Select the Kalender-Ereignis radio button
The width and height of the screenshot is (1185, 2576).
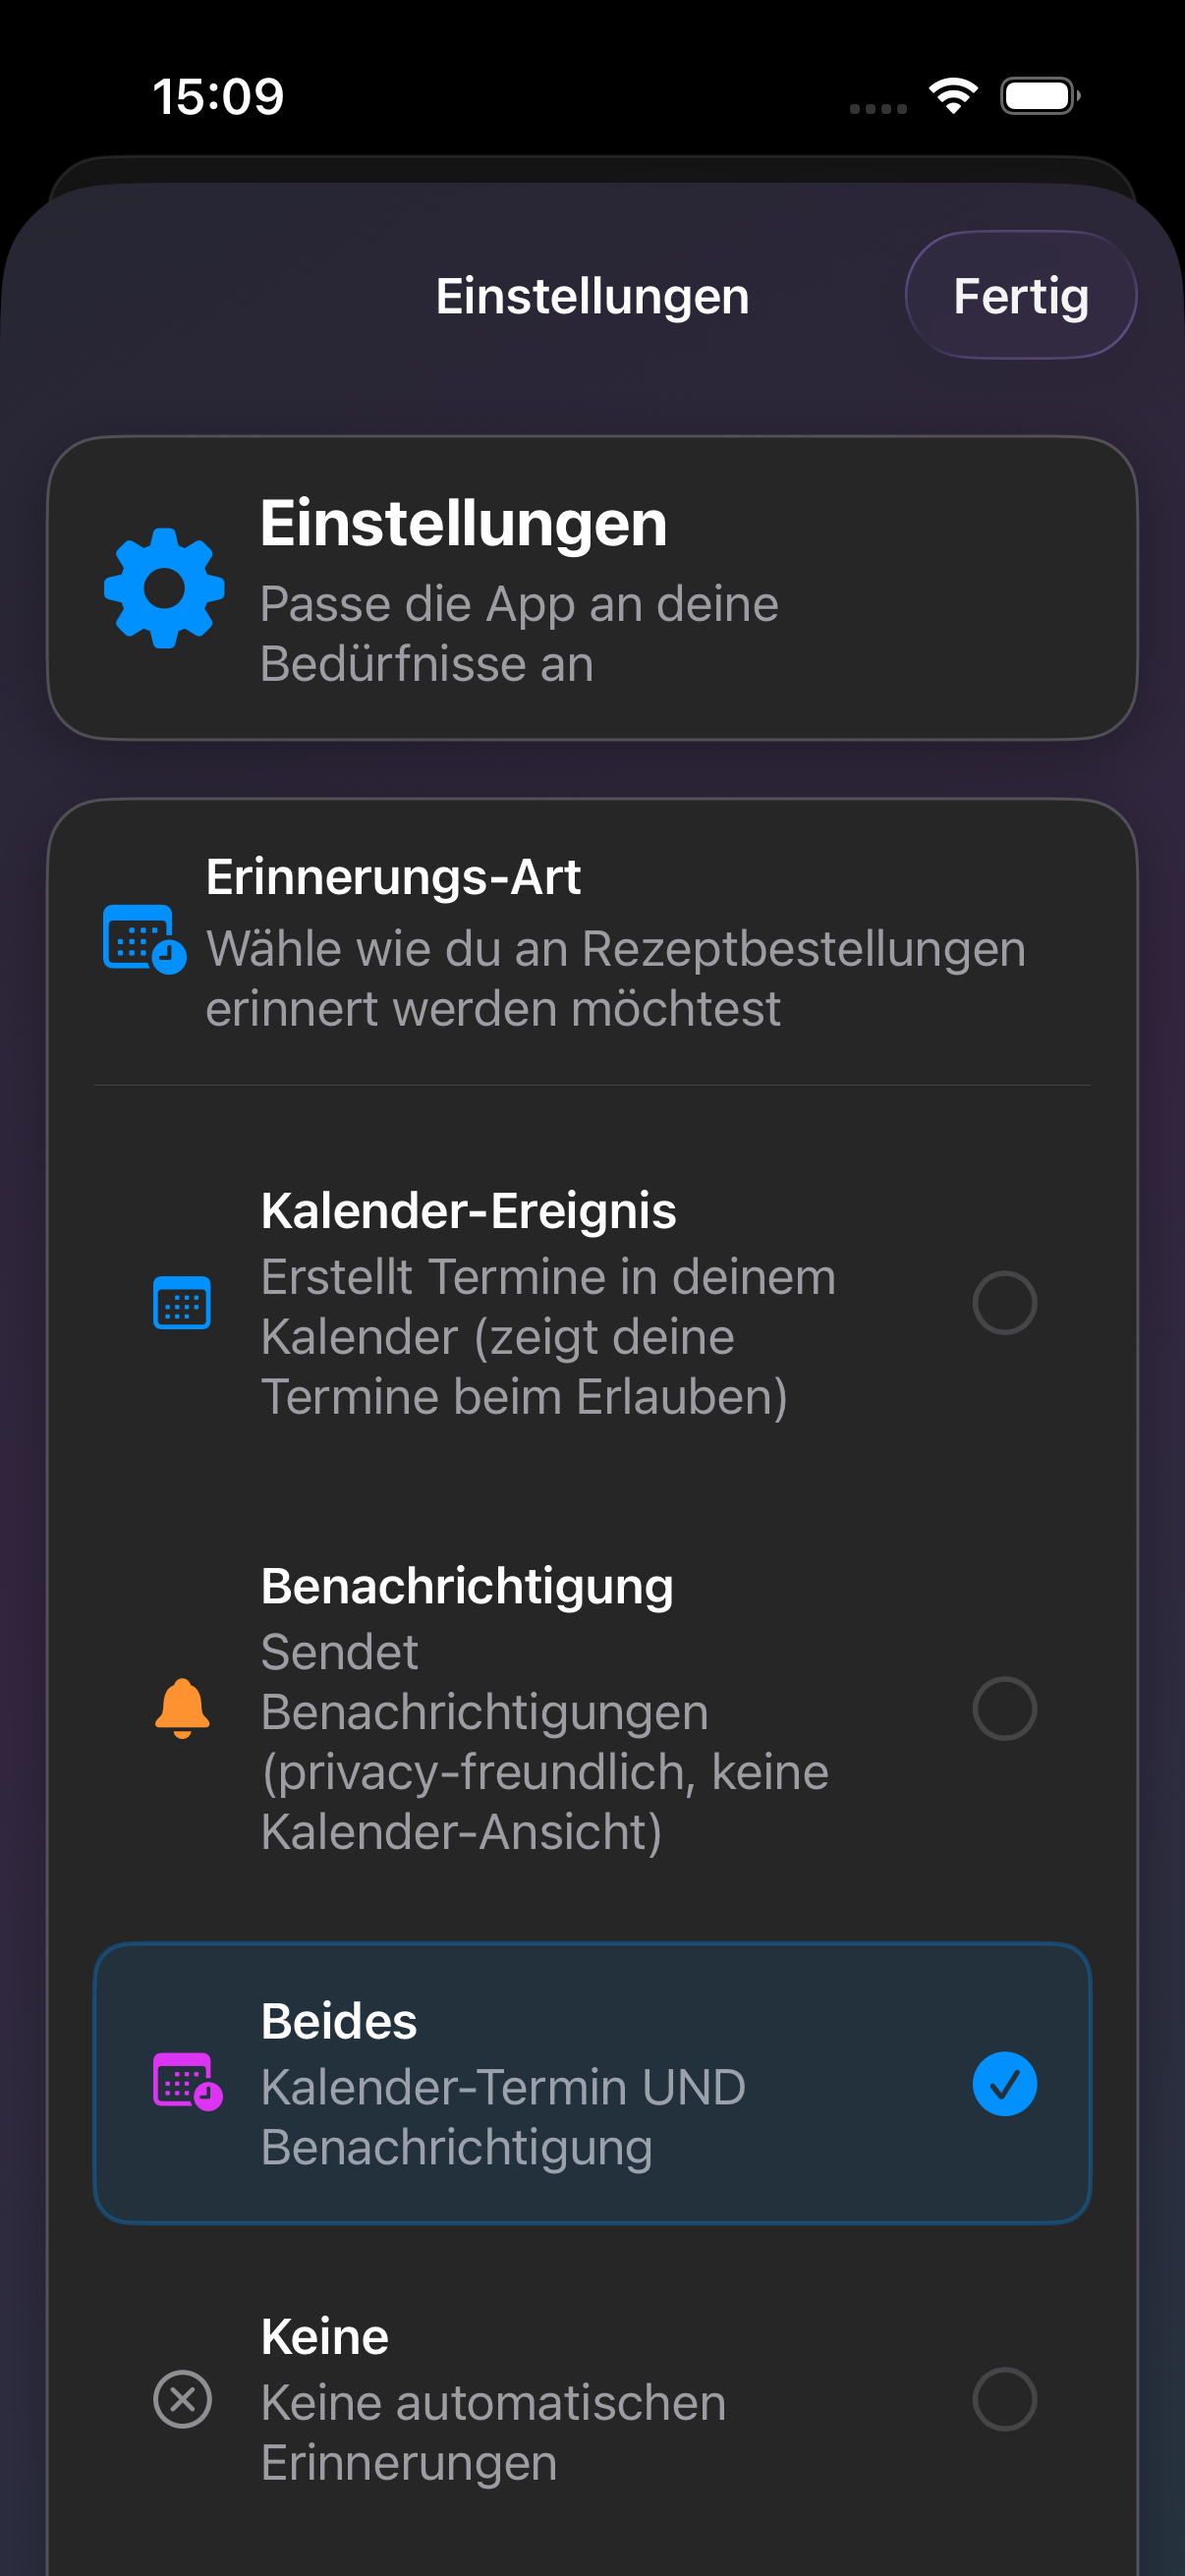coord(1004,1302)
